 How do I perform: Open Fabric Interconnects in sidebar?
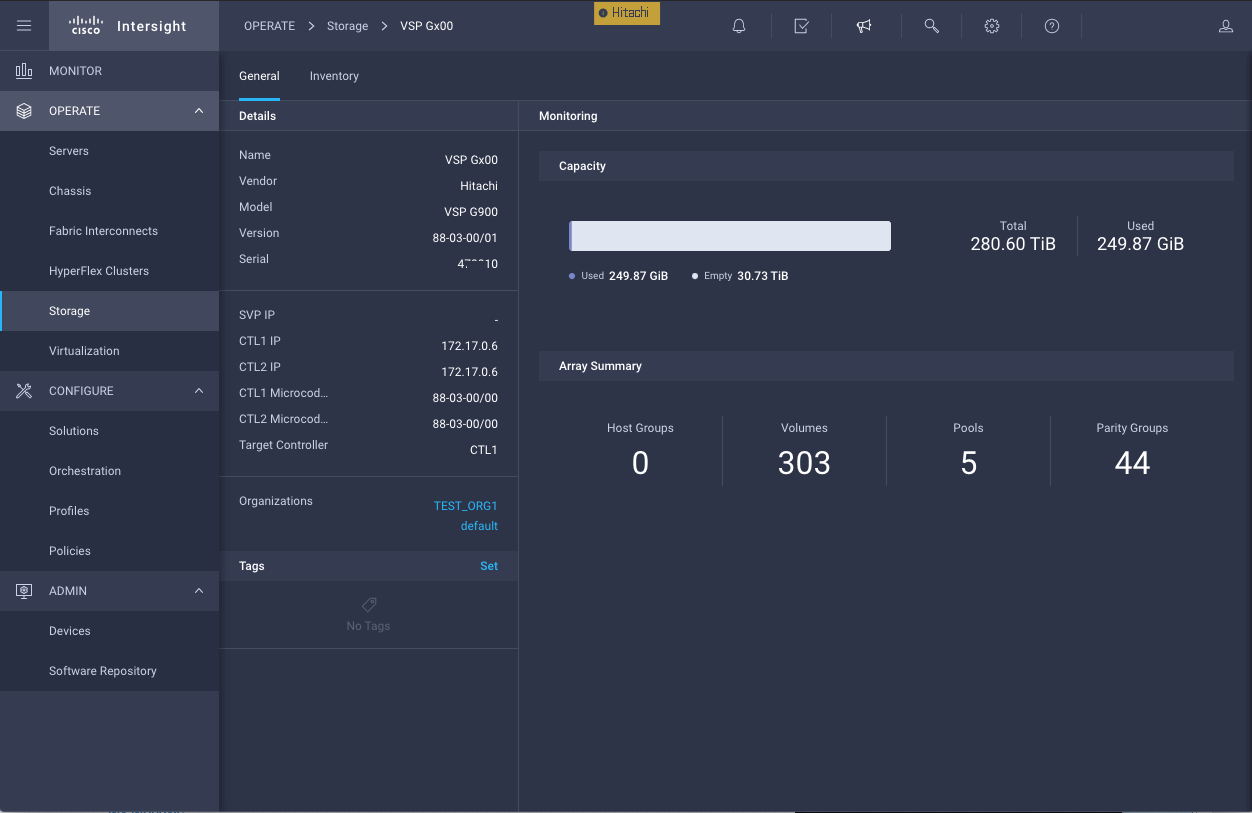[103, 231]
